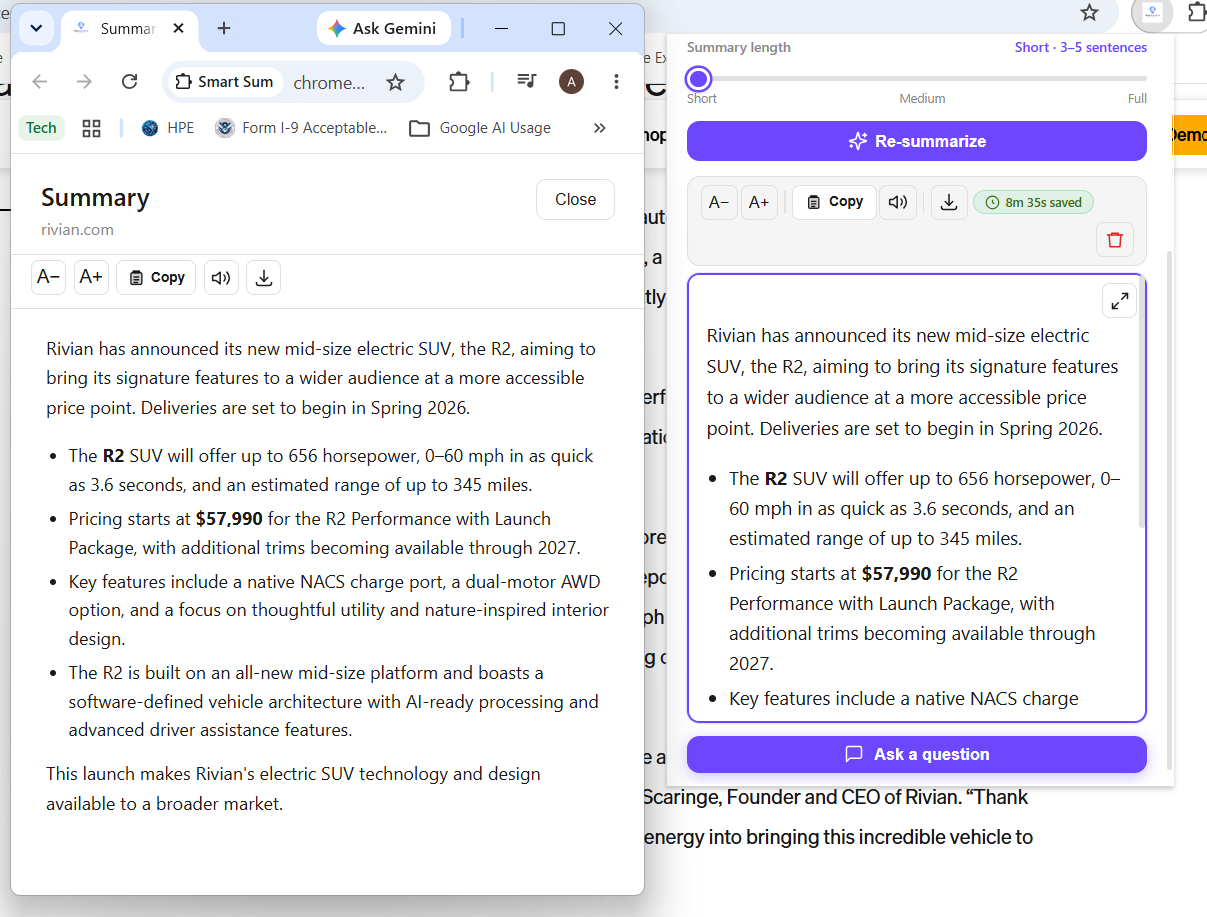The image size is (1207, 917).
Task: Open the Google AI Usage bookmark folder
Action: click(481, 128)
